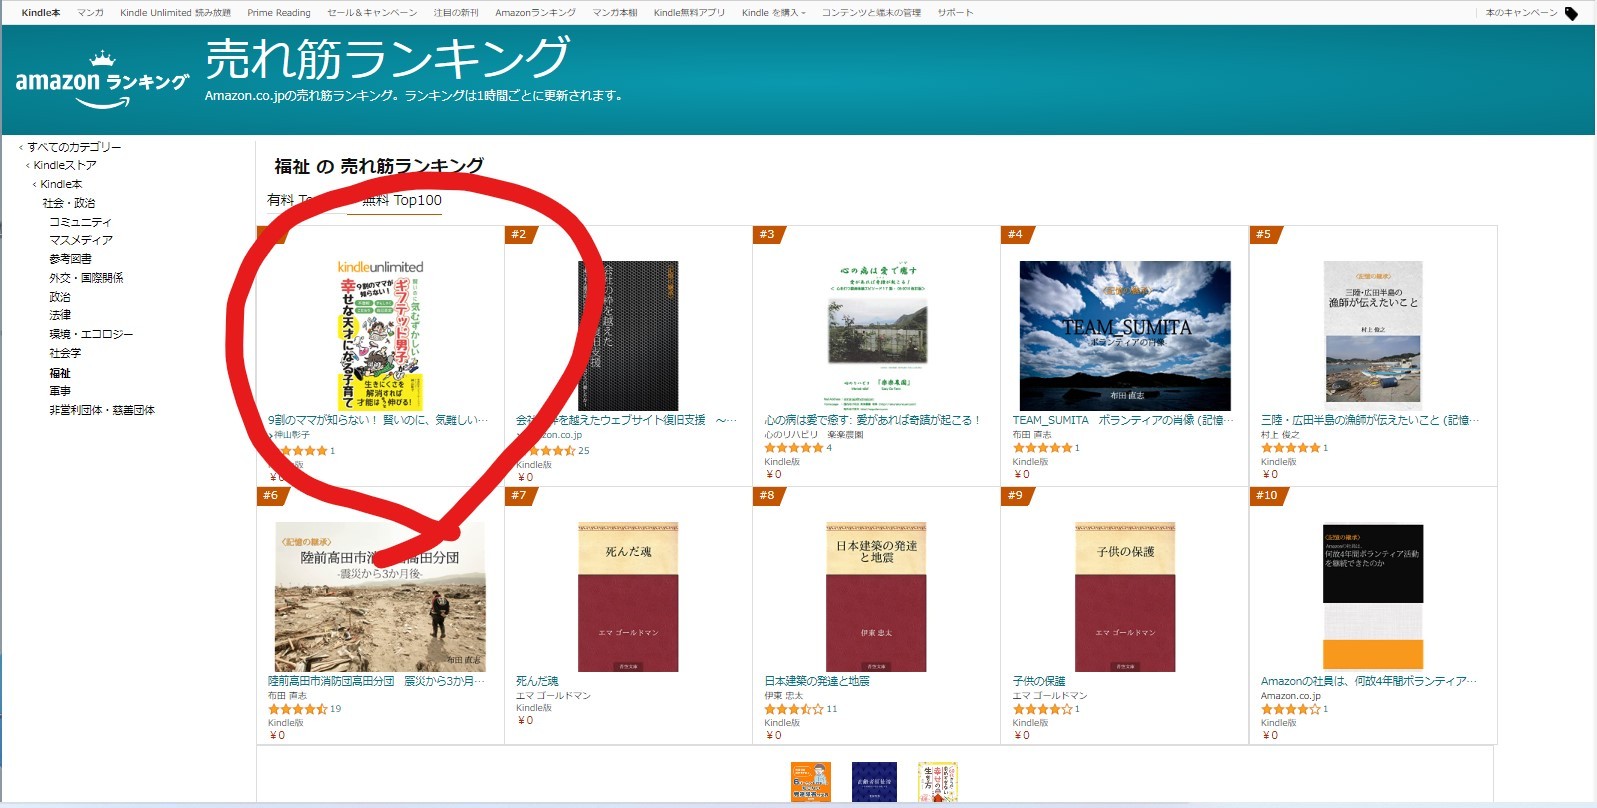Select the コミュニティ category

pyautogui.click(x=80, y=222)
